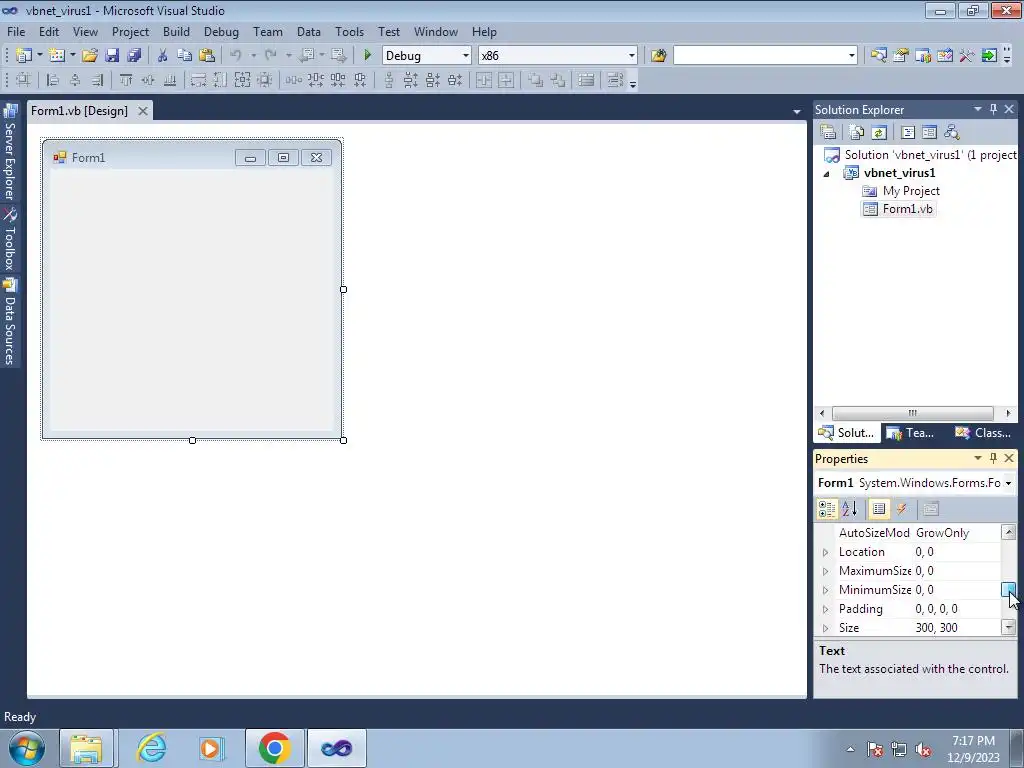The width and height of the screenshot is (1024, 768).
Task: Pin the Properties panel
Action: [993, 458]
